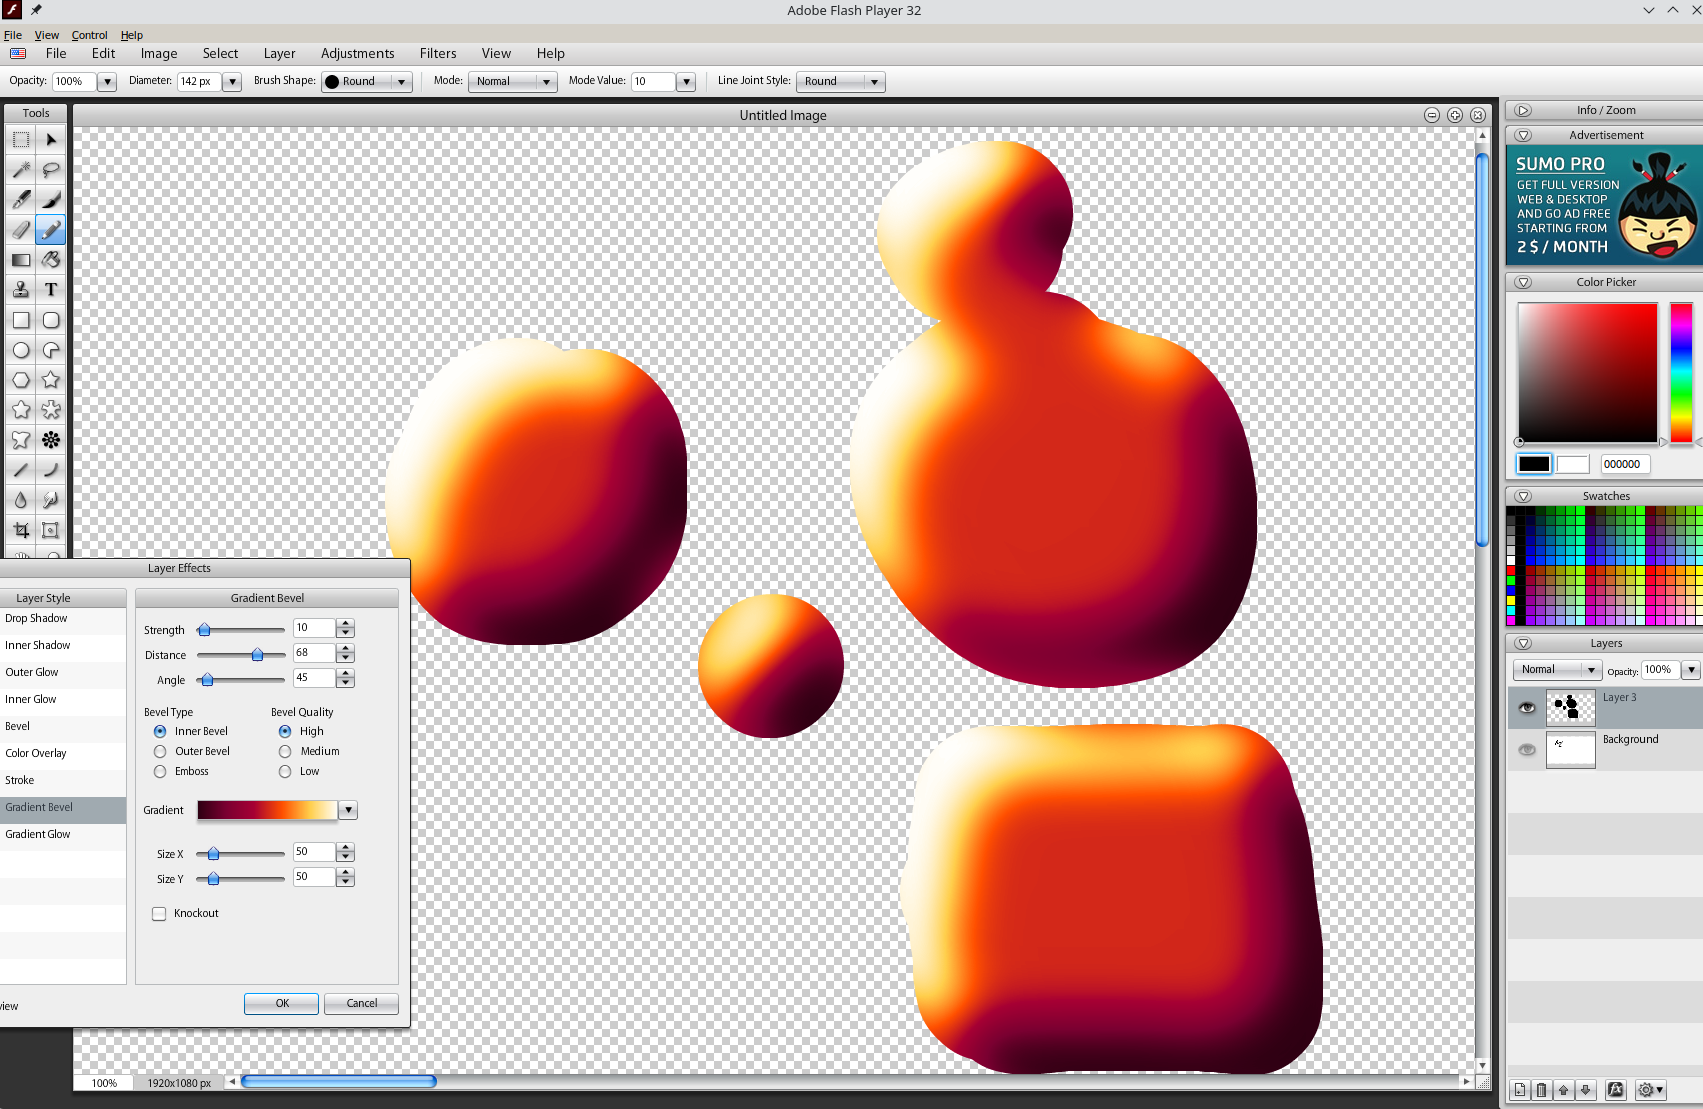Select the Text tool
Viewport: 1703px width, 1109px height.
click(x=51, y=290)
